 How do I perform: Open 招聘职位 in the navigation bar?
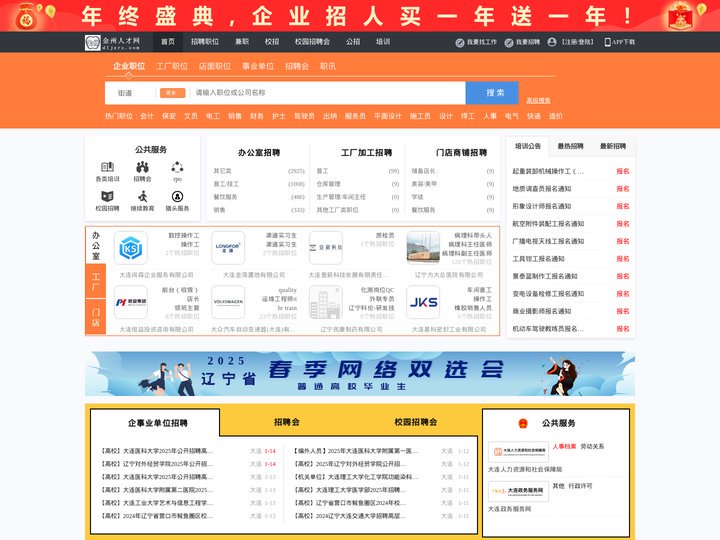[205, 42]
